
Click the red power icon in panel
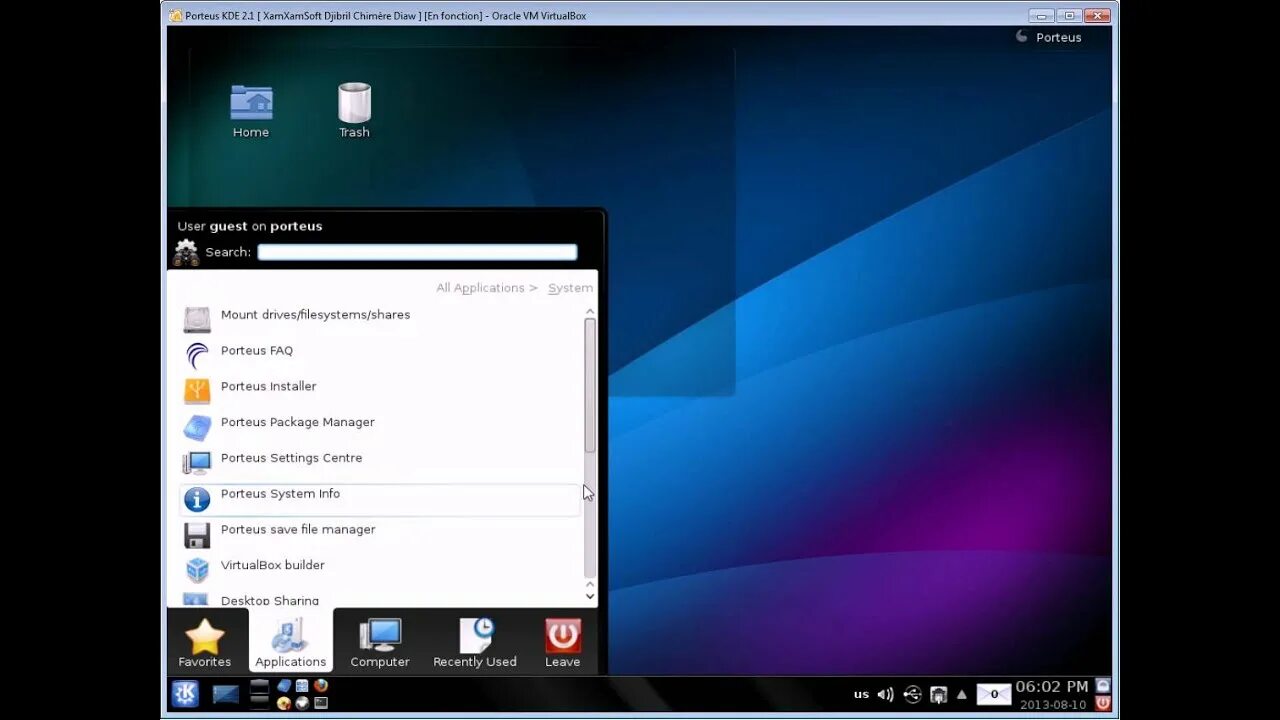[1103, 703]
